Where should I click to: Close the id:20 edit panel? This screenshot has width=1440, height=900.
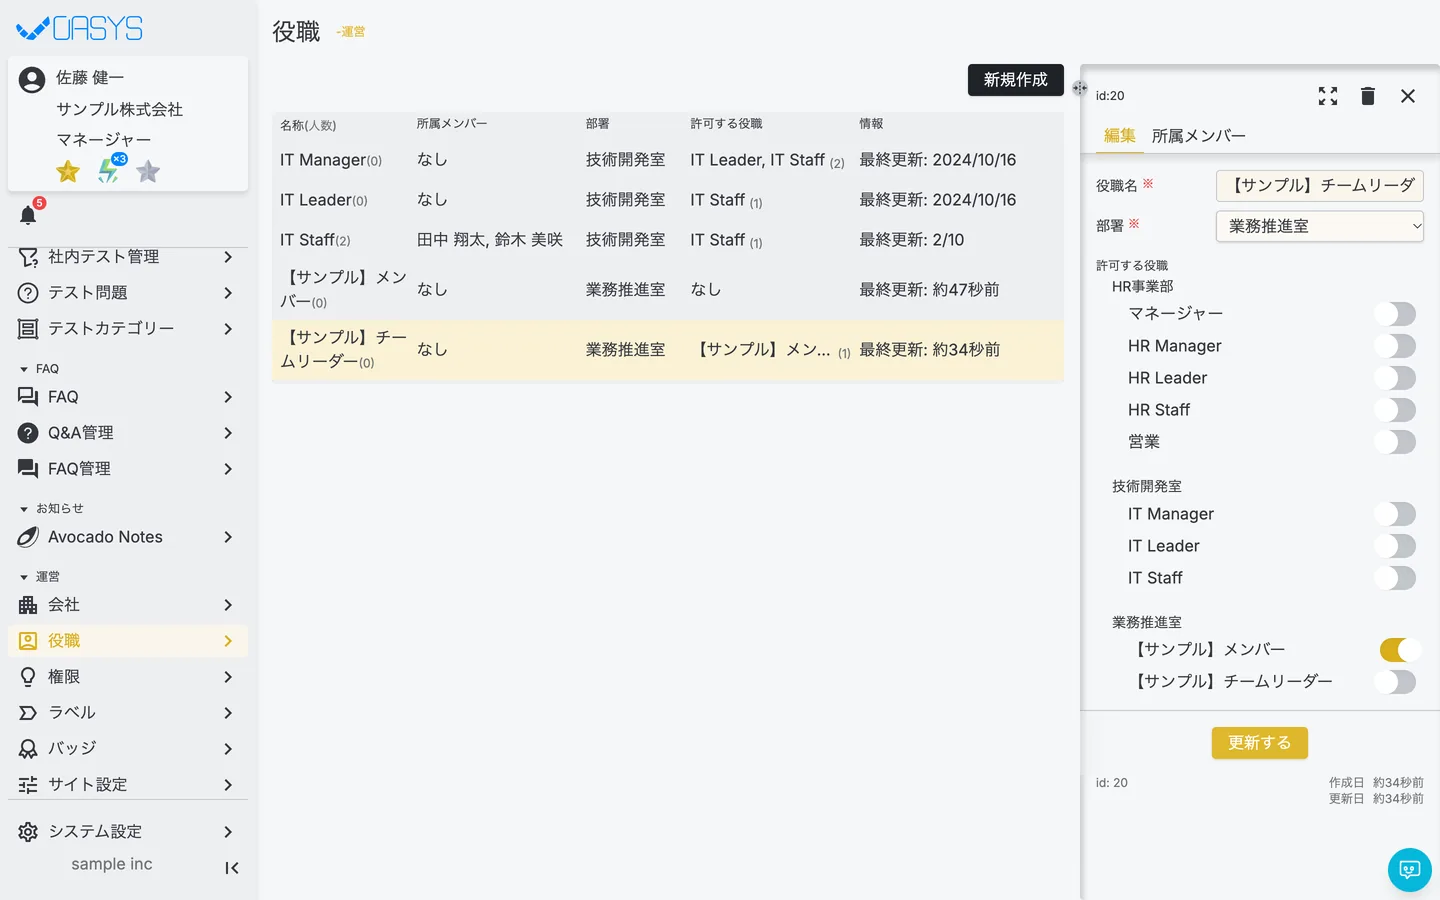tap(1408, 96)
